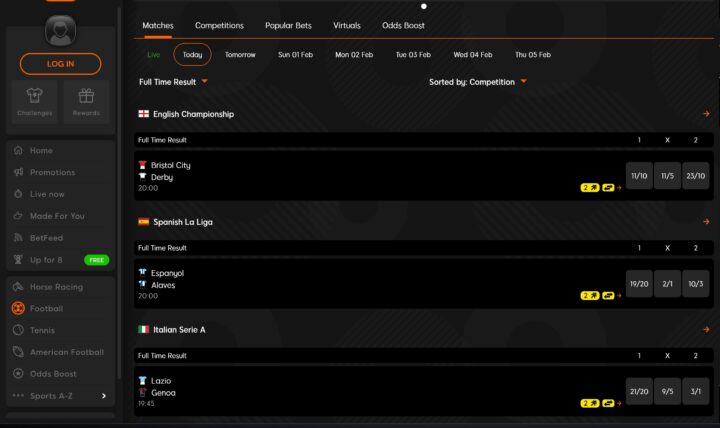Select Tue 03 Feb date filter
The width and height of the screenshot is (720, 428).
pyautogui.click(x=413, y=55)
